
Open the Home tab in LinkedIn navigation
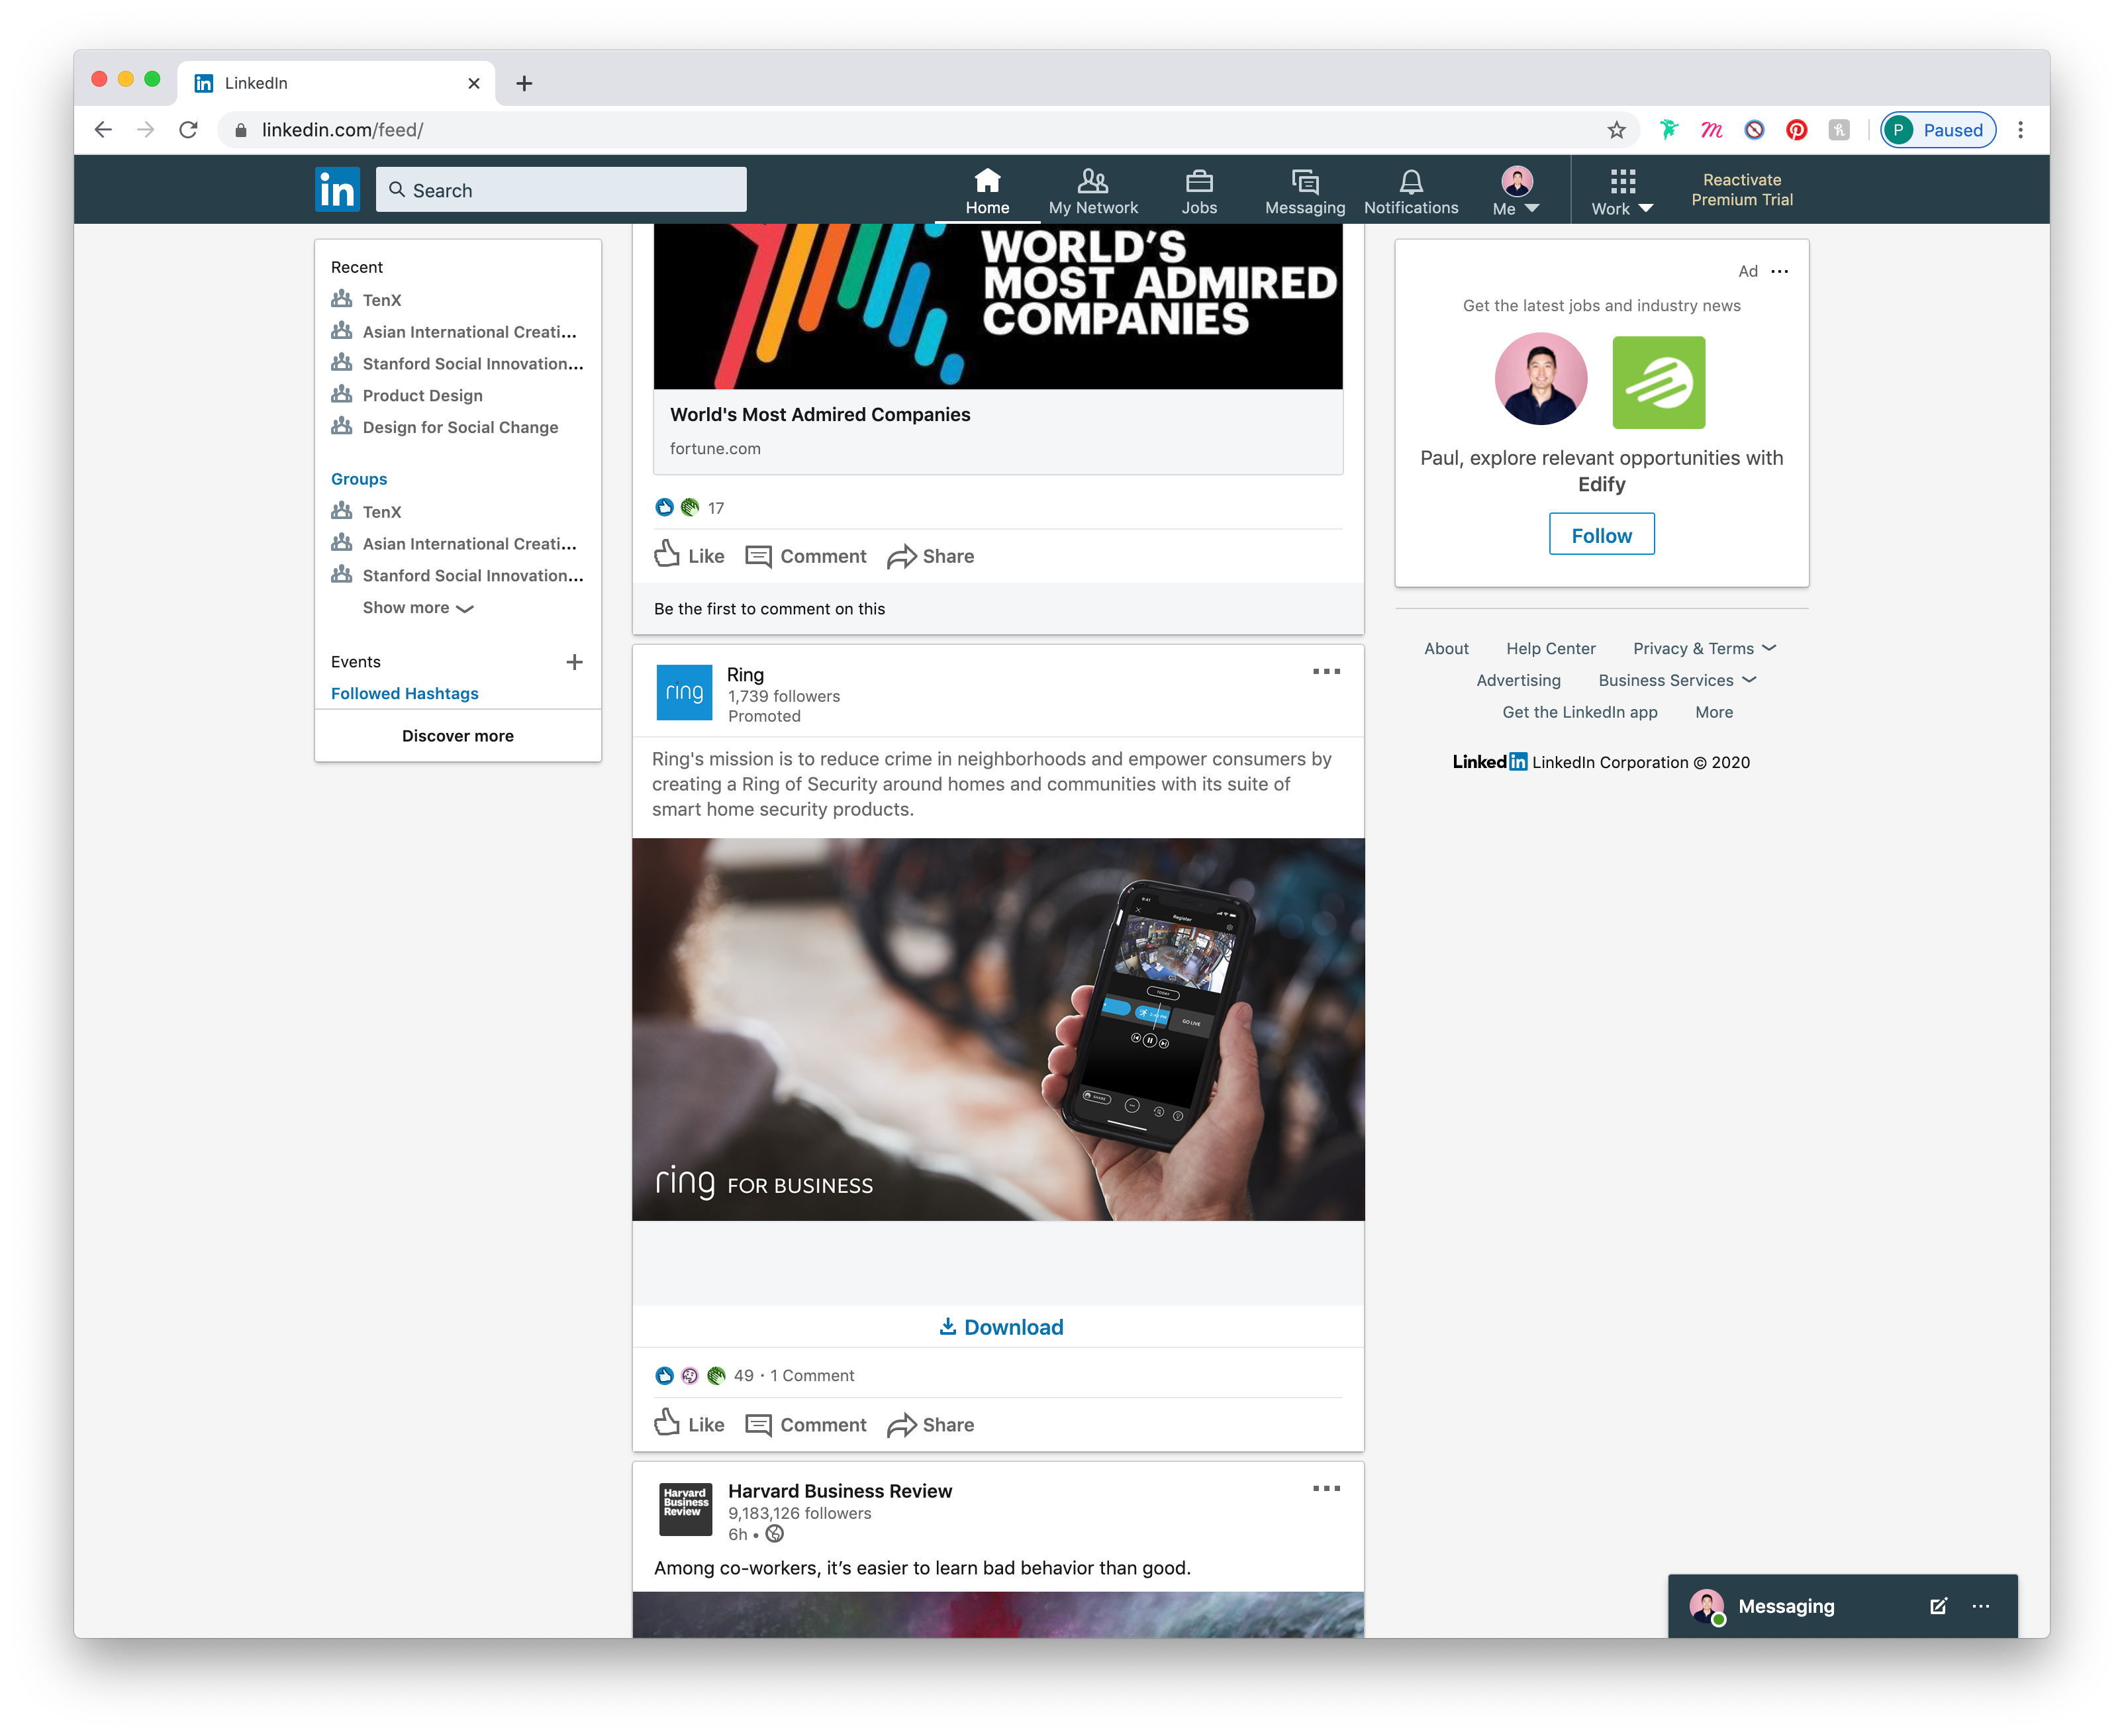point(987,191)
